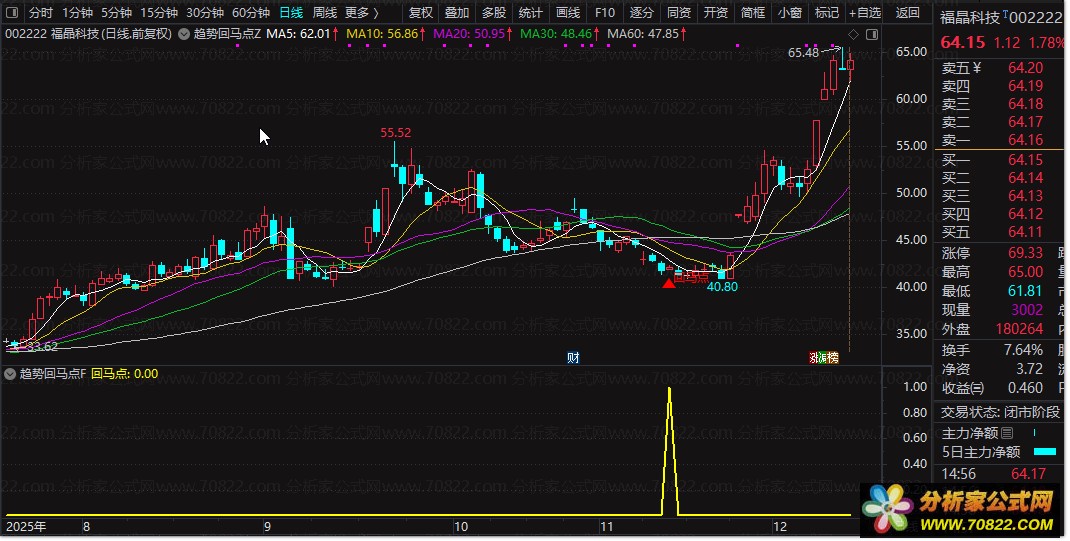Click the 5日主力净额 cyan bar
This screenshot has height=541, width=1070.
point(1045,452)
